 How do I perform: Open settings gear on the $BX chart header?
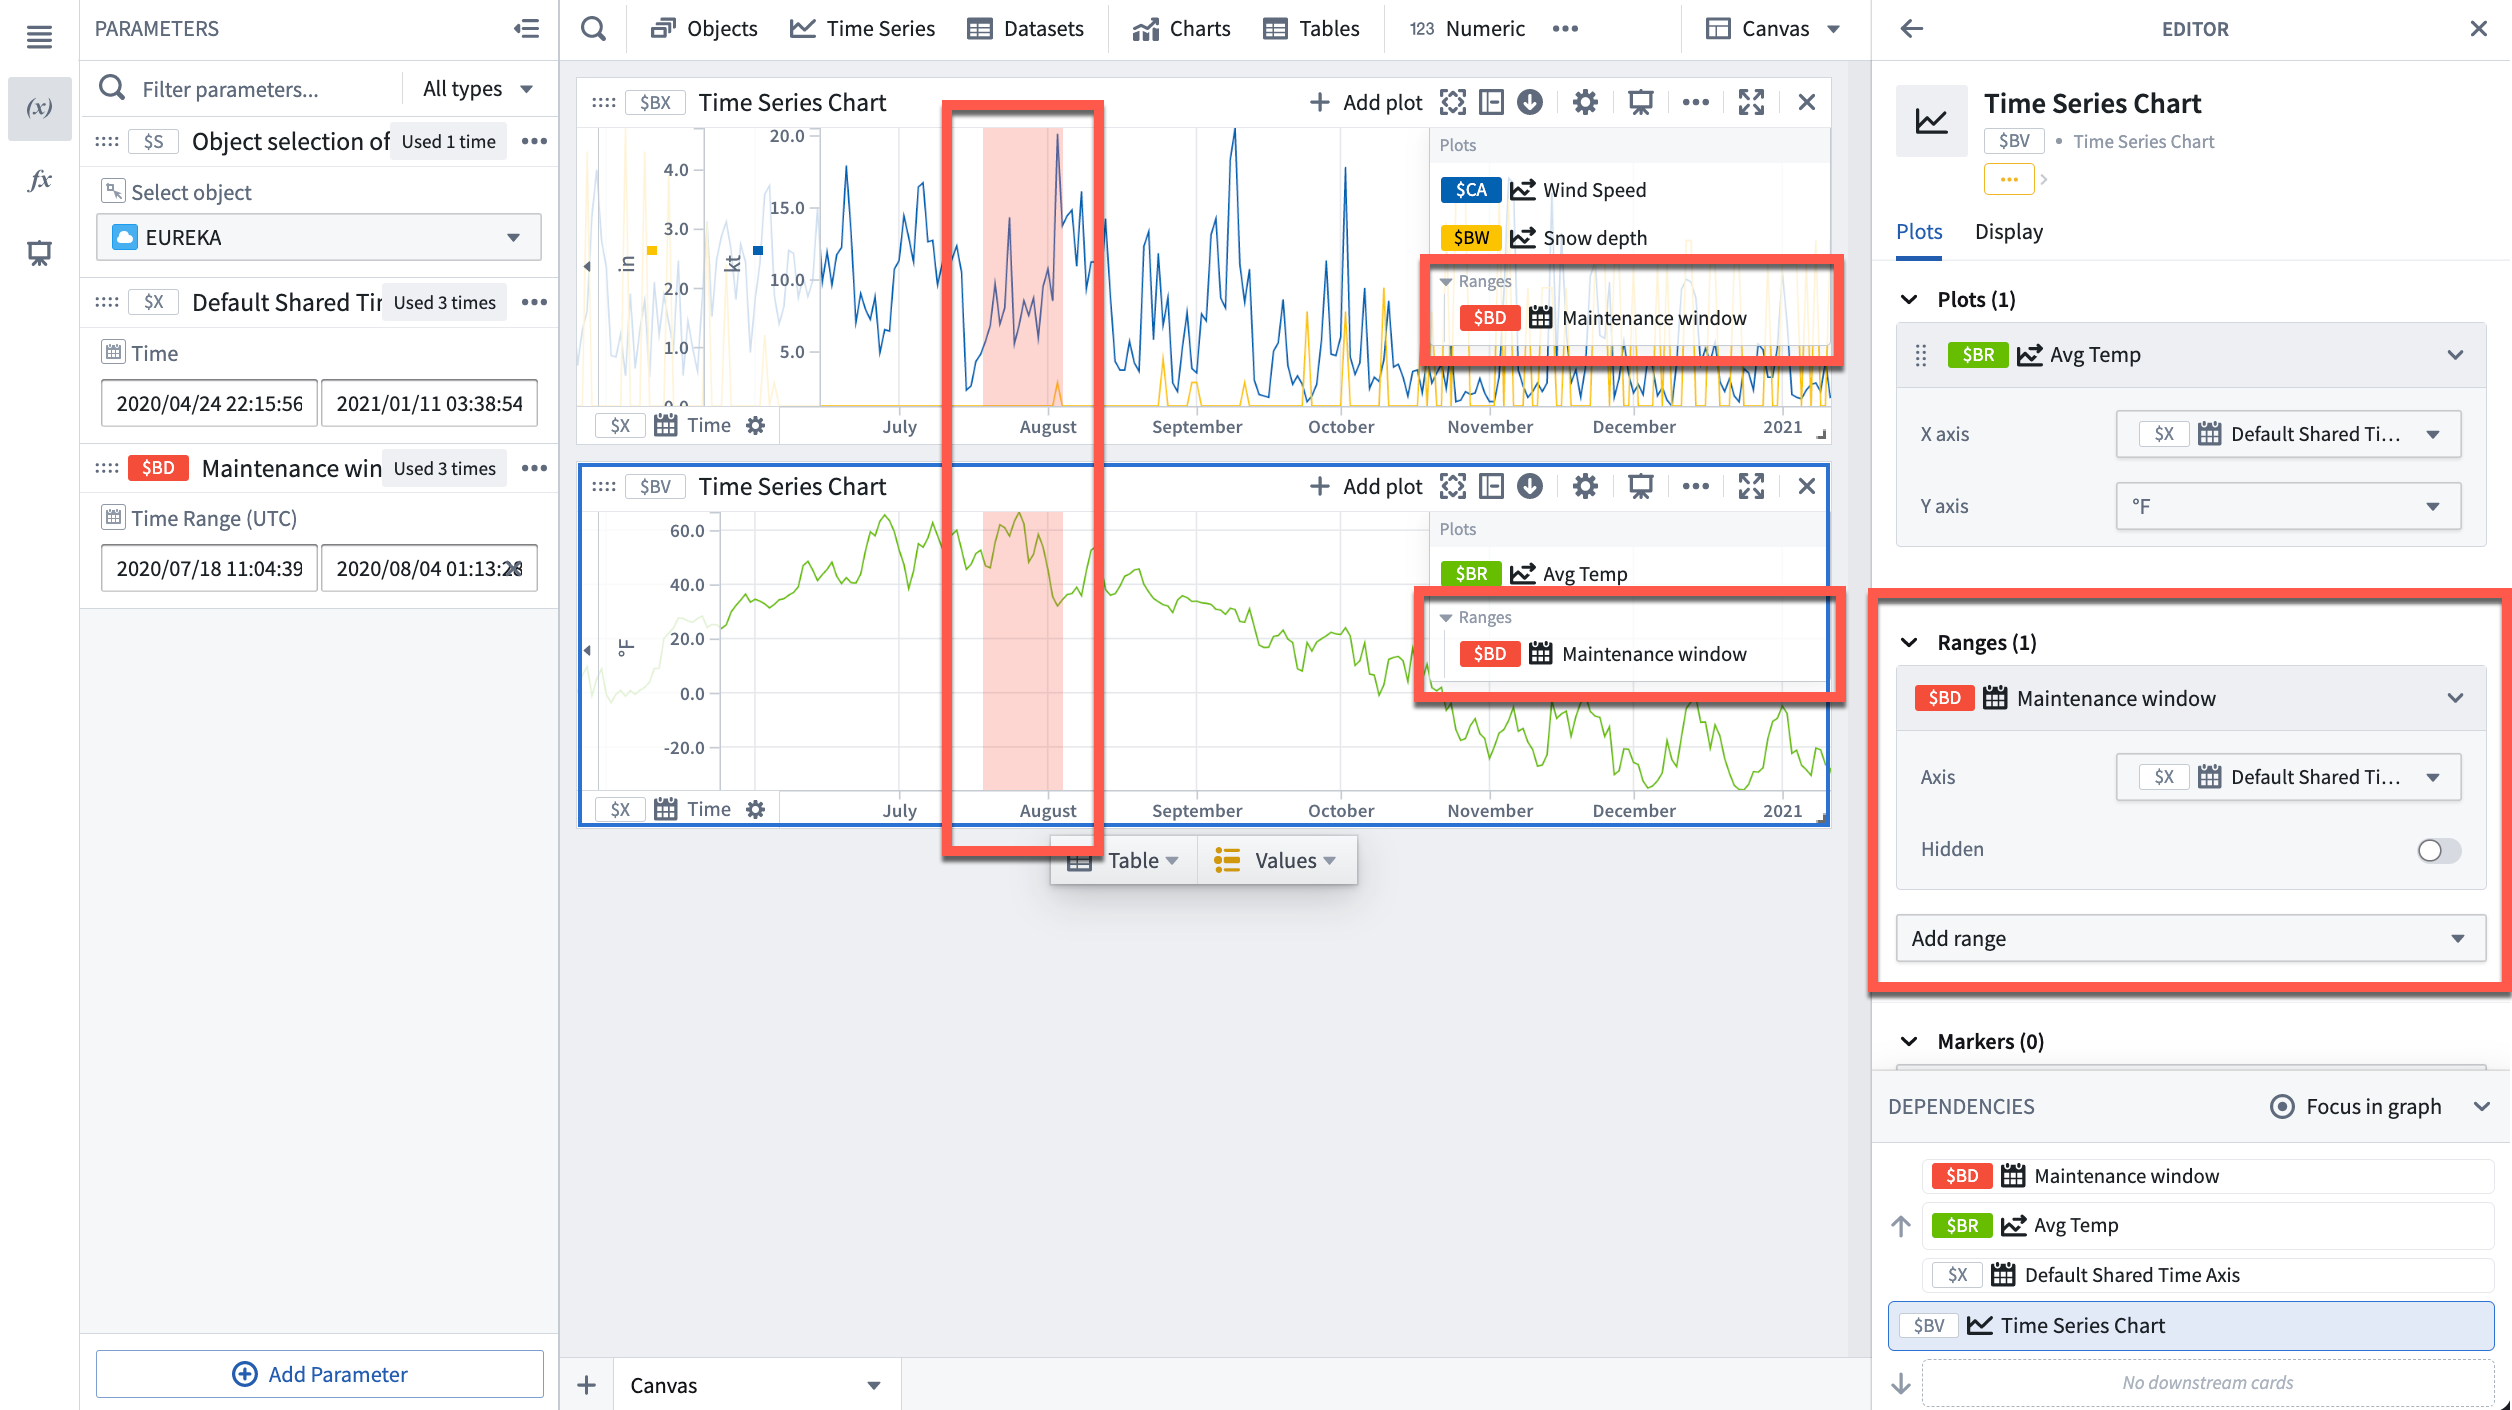click(1585, 102)
